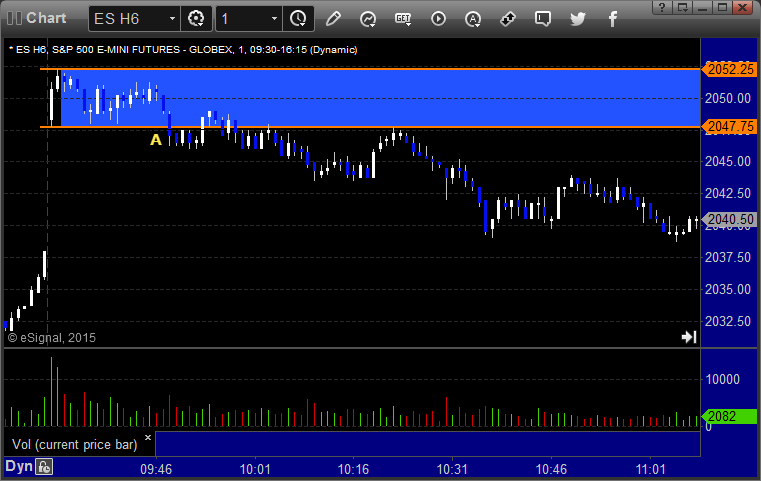The image size is (761, 481).
Task: Close the Vol study panel
Action: pyautogui.click(x=148, y=437)
